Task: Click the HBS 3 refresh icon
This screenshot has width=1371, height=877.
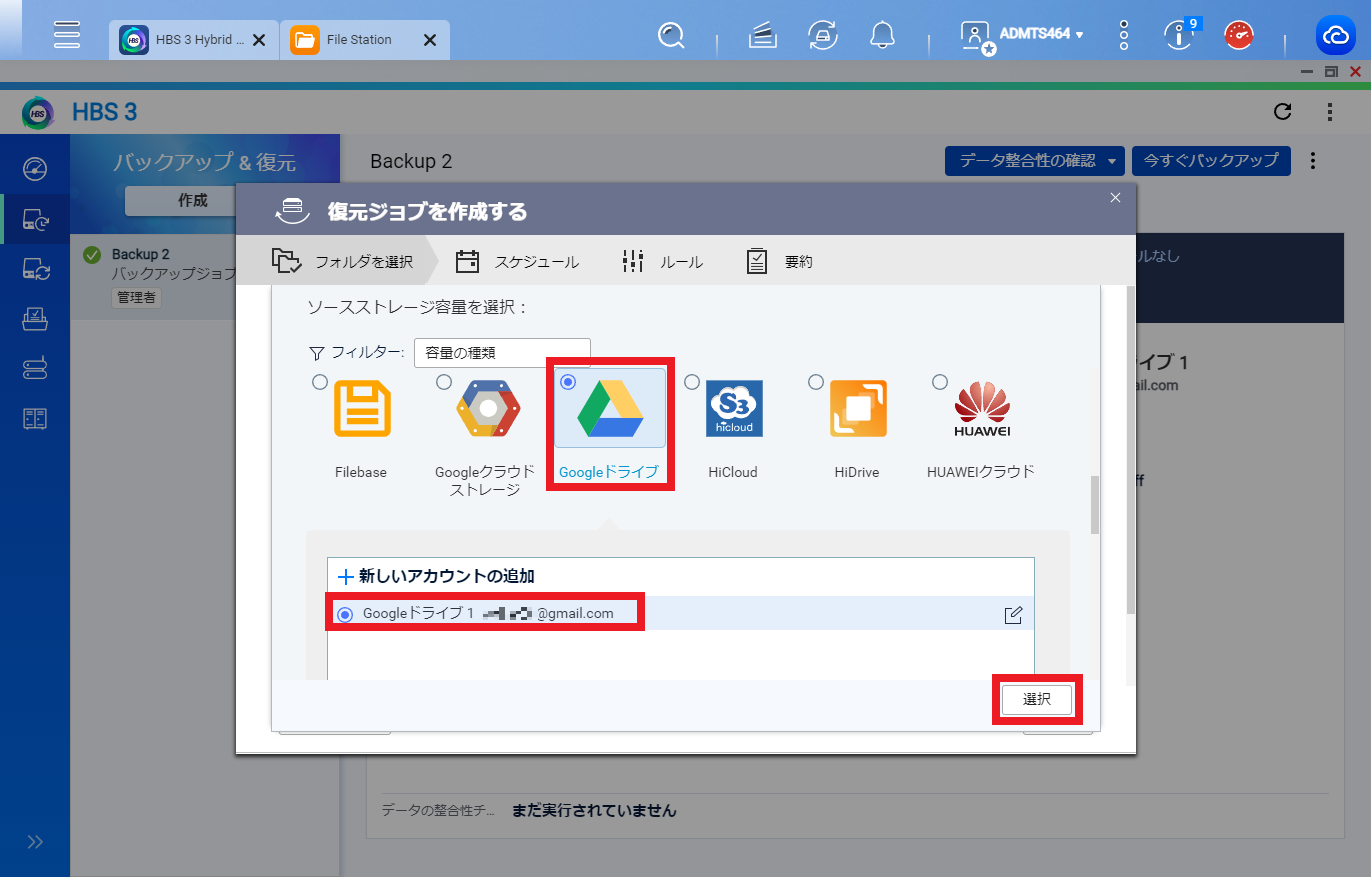Action: click(1283, 111)
